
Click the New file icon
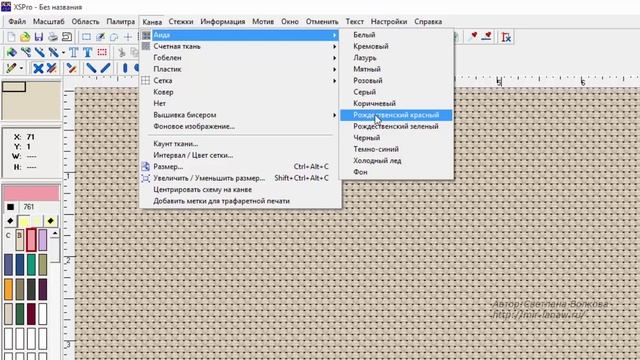click(11, 37)
